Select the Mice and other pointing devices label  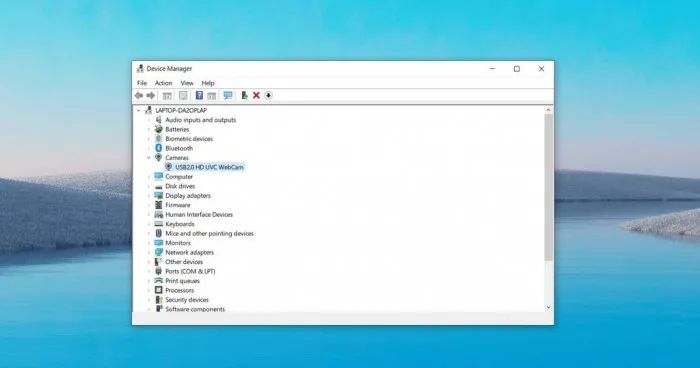tap(209, 234)
